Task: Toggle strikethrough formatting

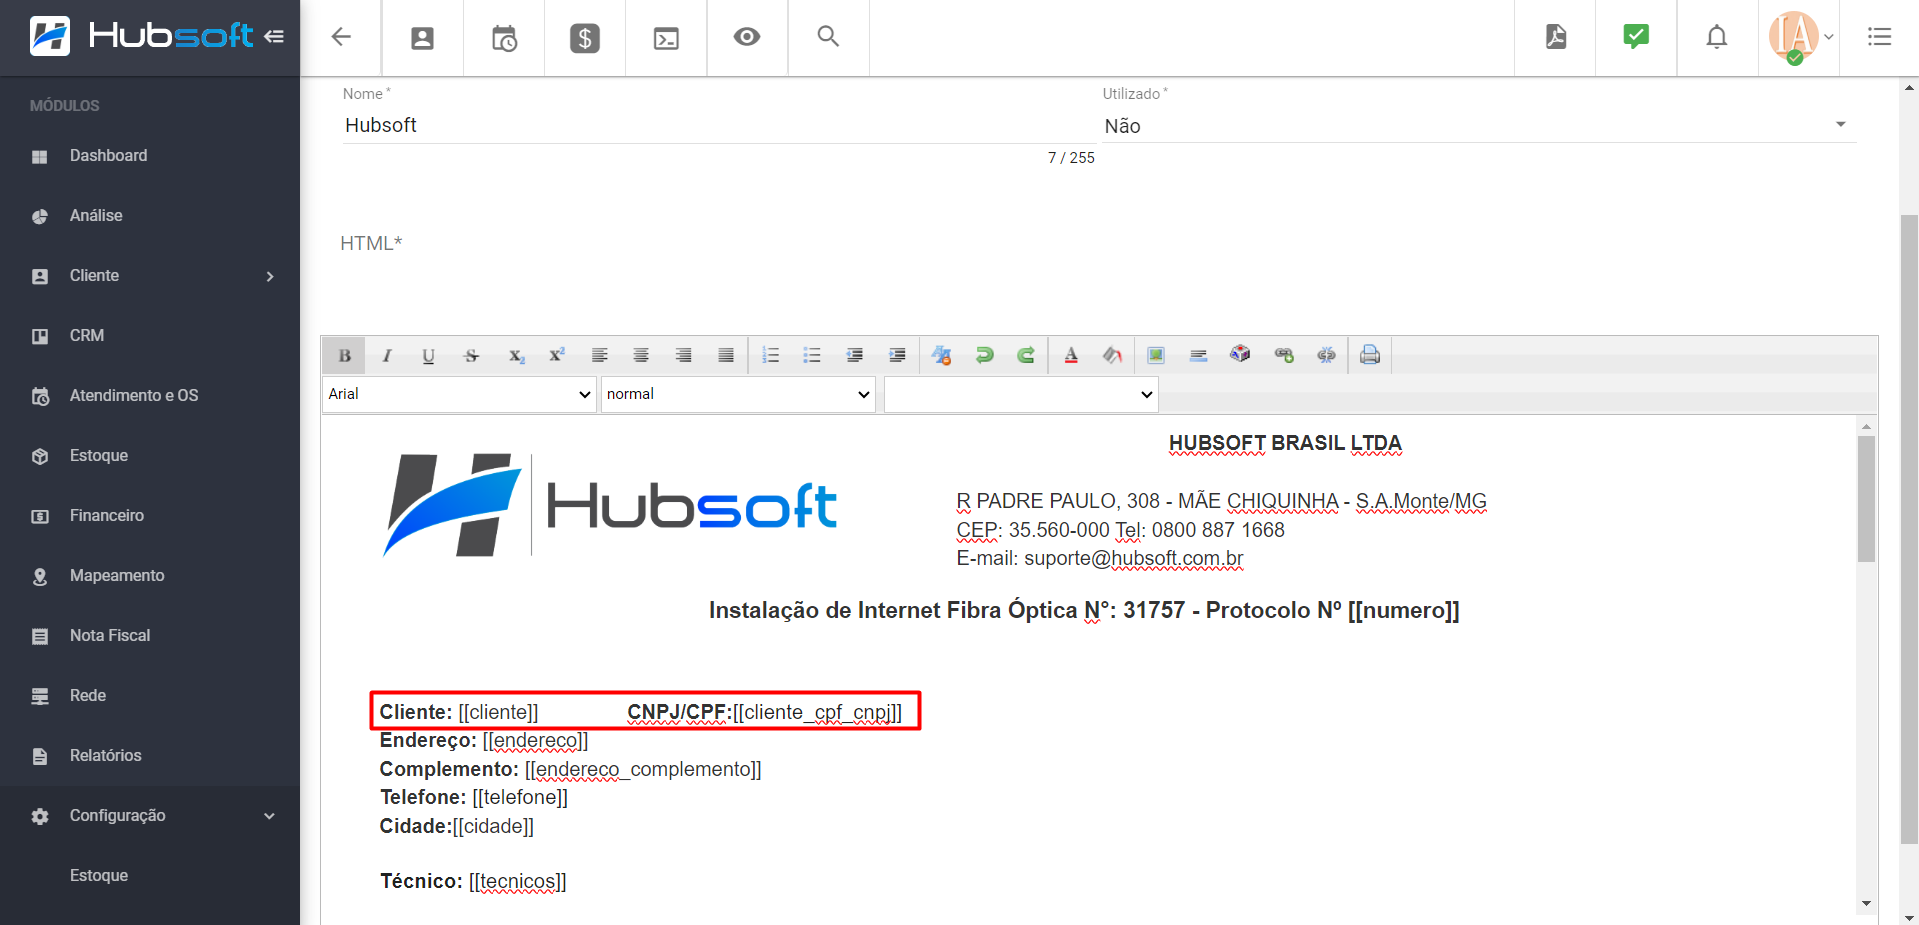Action: [x=472, y=355]
